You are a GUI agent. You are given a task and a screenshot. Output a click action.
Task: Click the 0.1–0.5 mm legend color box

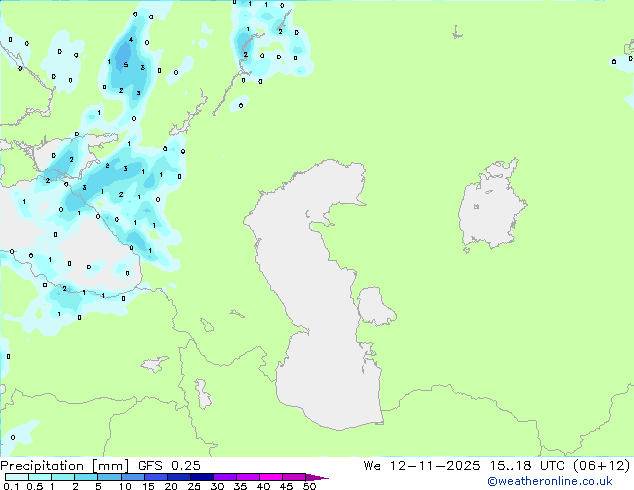click(17, 477)
